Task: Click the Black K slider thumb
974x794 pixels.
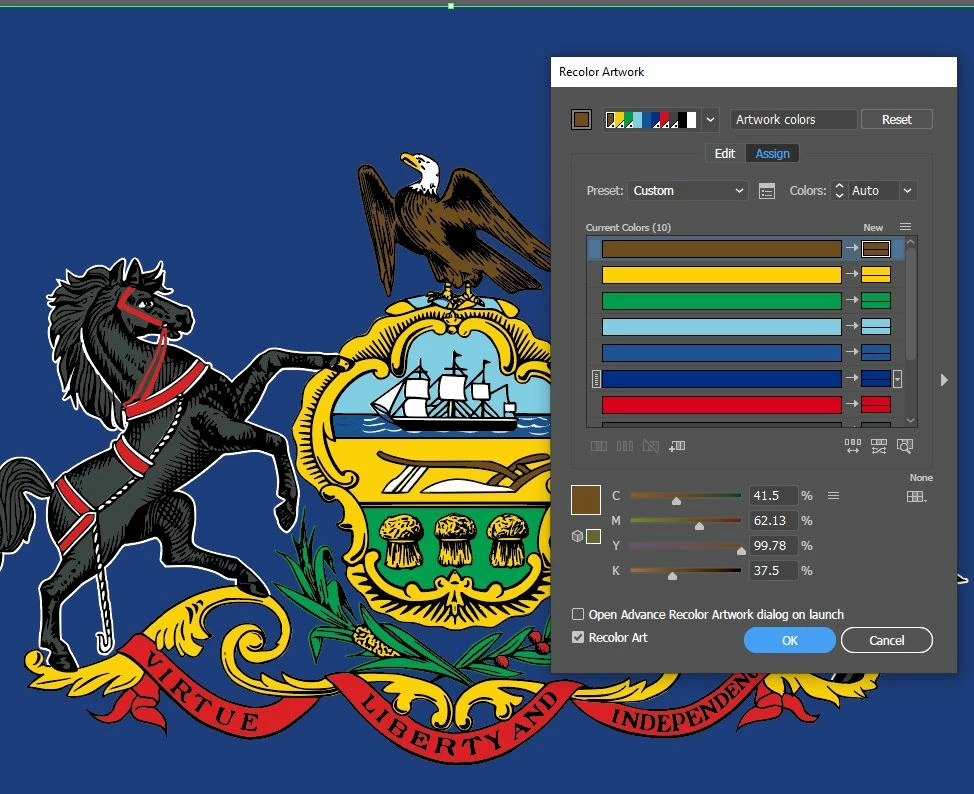Action: pyautogui.click(x=672, y=576)
